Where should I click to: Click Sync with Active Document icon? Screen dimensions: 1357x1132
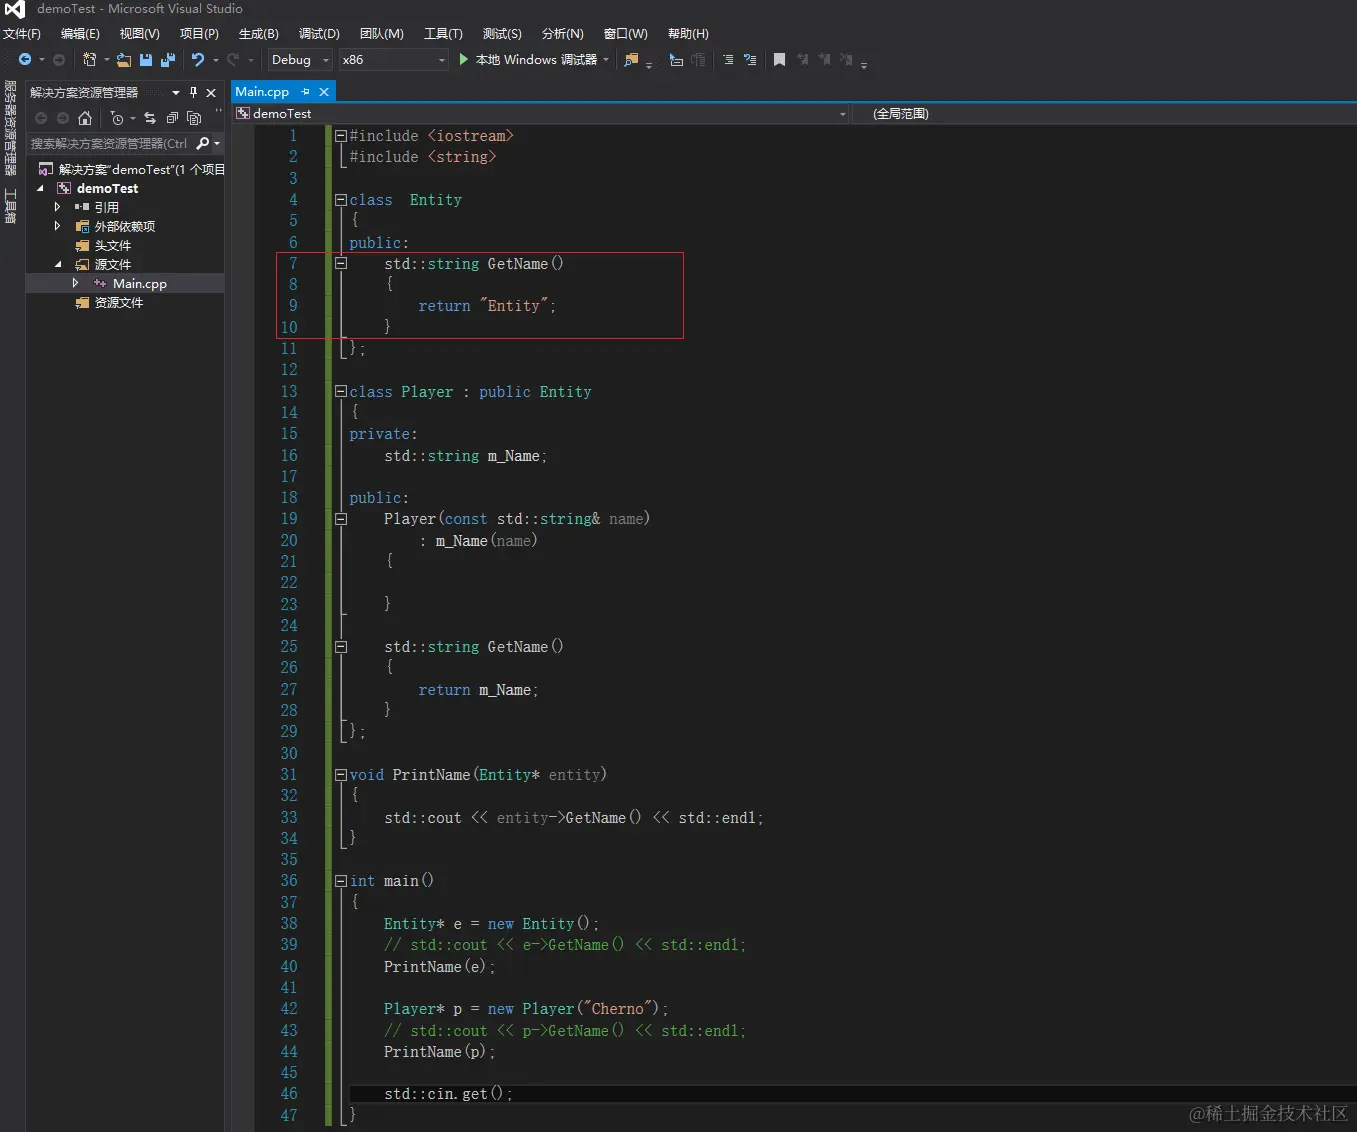click(150, 118)
